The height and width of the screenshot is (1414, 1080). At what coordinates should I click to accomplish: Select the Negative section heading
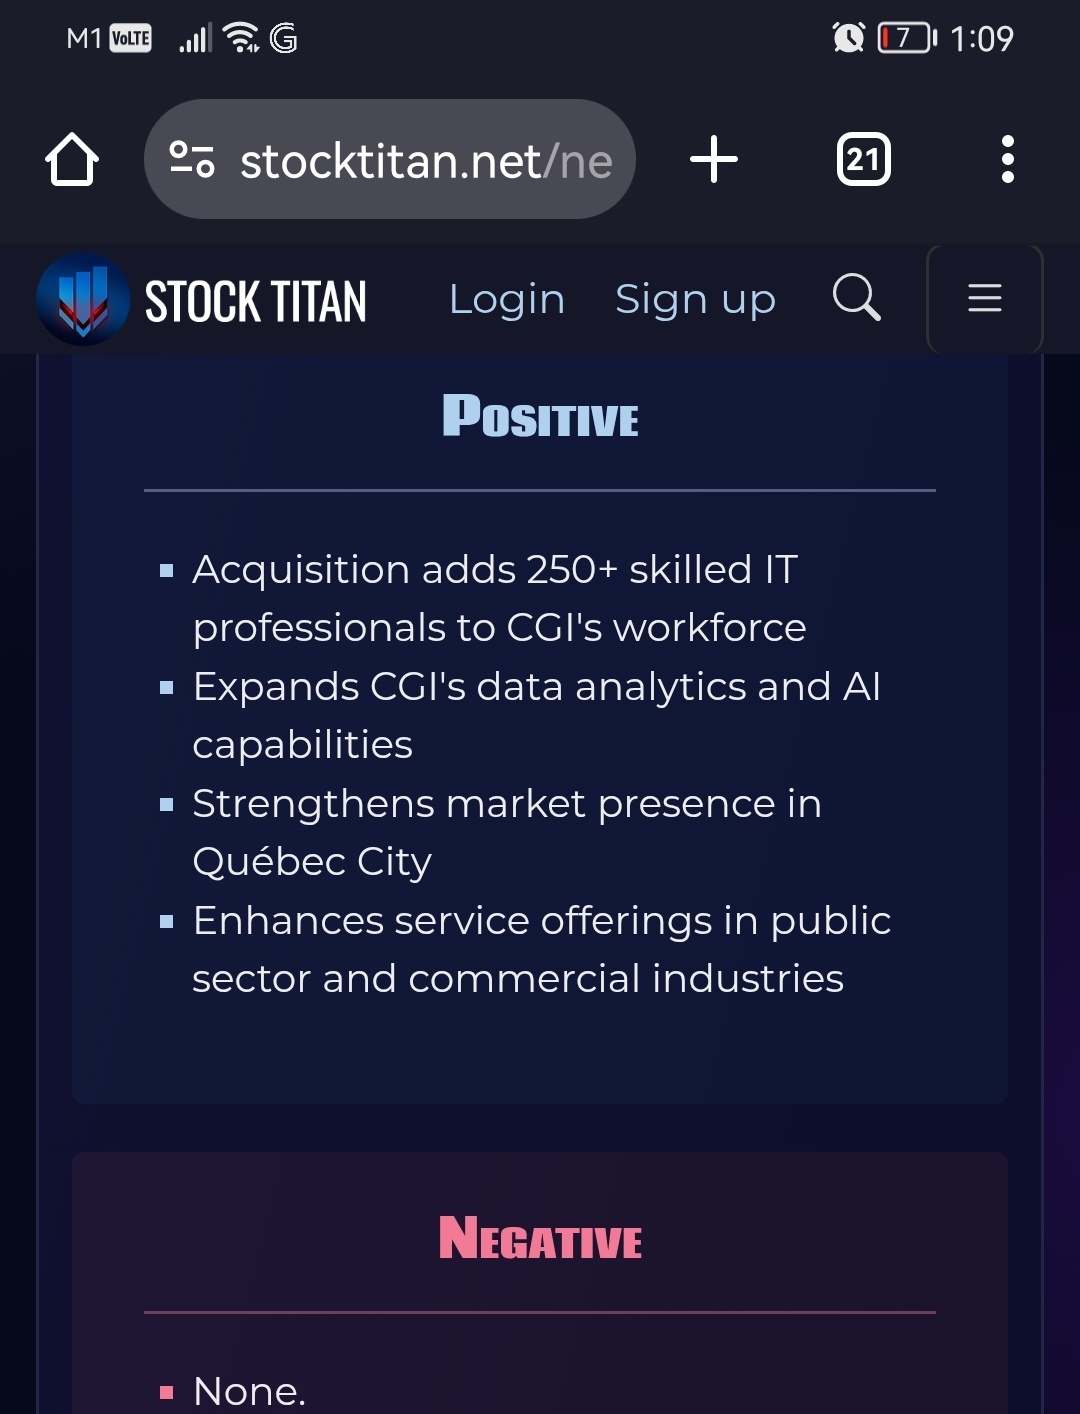point(540,1238)
